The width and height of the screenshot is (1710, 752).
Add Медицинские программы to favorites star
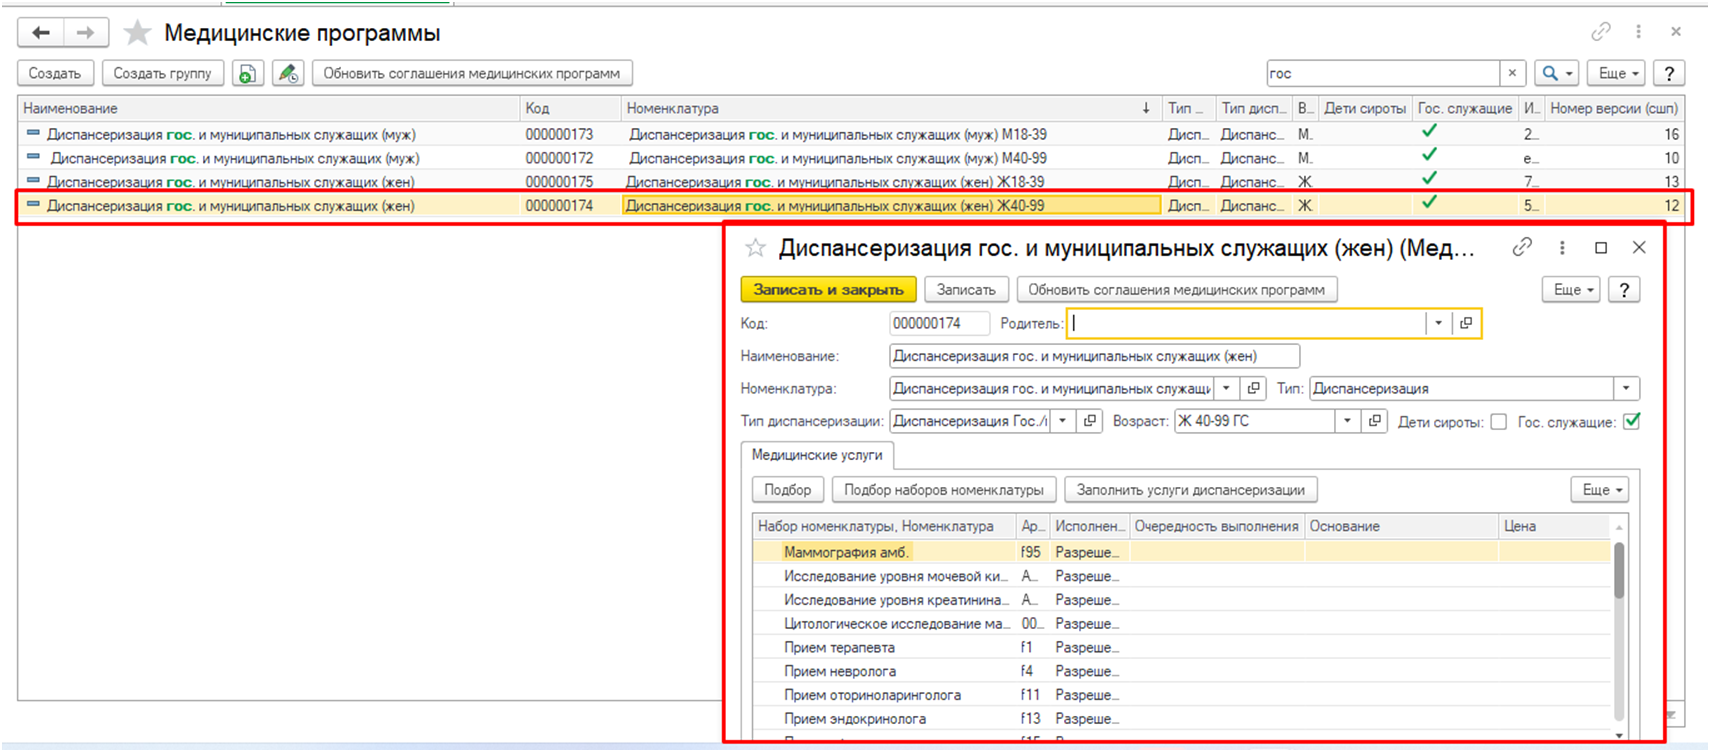point(137,33)
